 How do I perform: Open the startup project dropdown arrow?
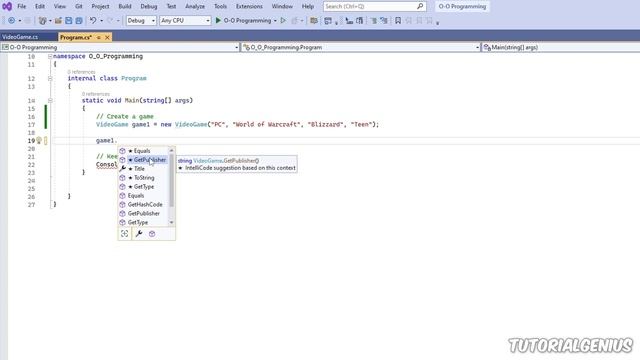pyautogui.click(x=275, y=20)
